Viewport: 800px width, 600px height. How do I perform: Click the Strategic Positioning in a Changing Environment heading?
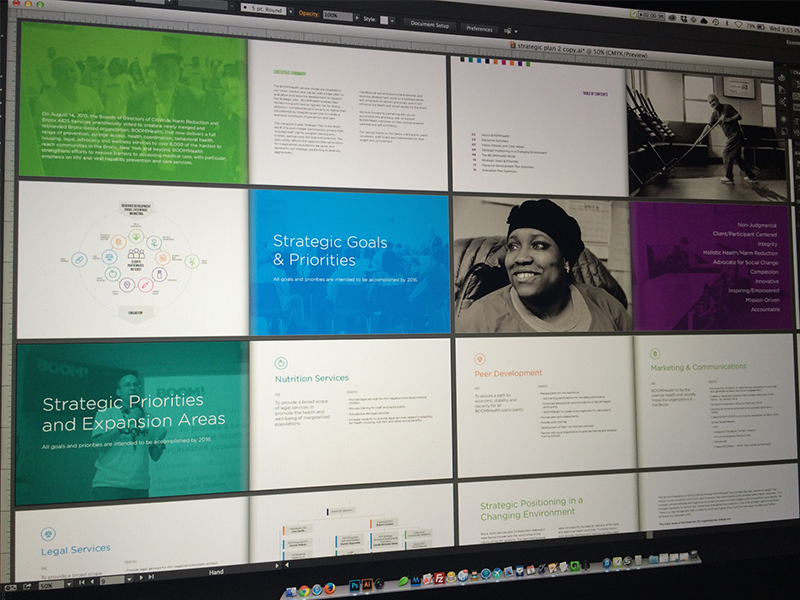531,508
